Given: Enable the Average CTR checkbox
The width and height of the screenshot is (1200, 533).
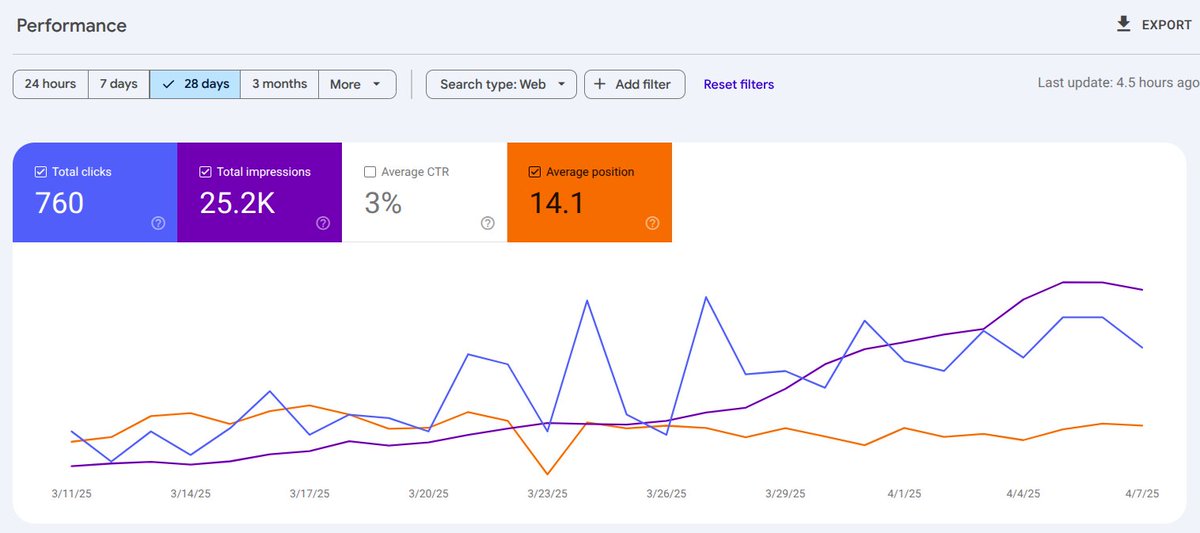Looking at the screenshot, I should tap(371, 172).
